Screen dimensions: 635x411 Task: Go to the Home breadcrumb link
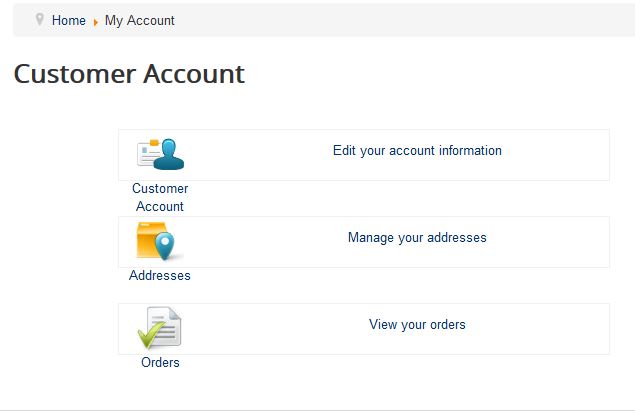pyautogui.click(x=69, y=20)
